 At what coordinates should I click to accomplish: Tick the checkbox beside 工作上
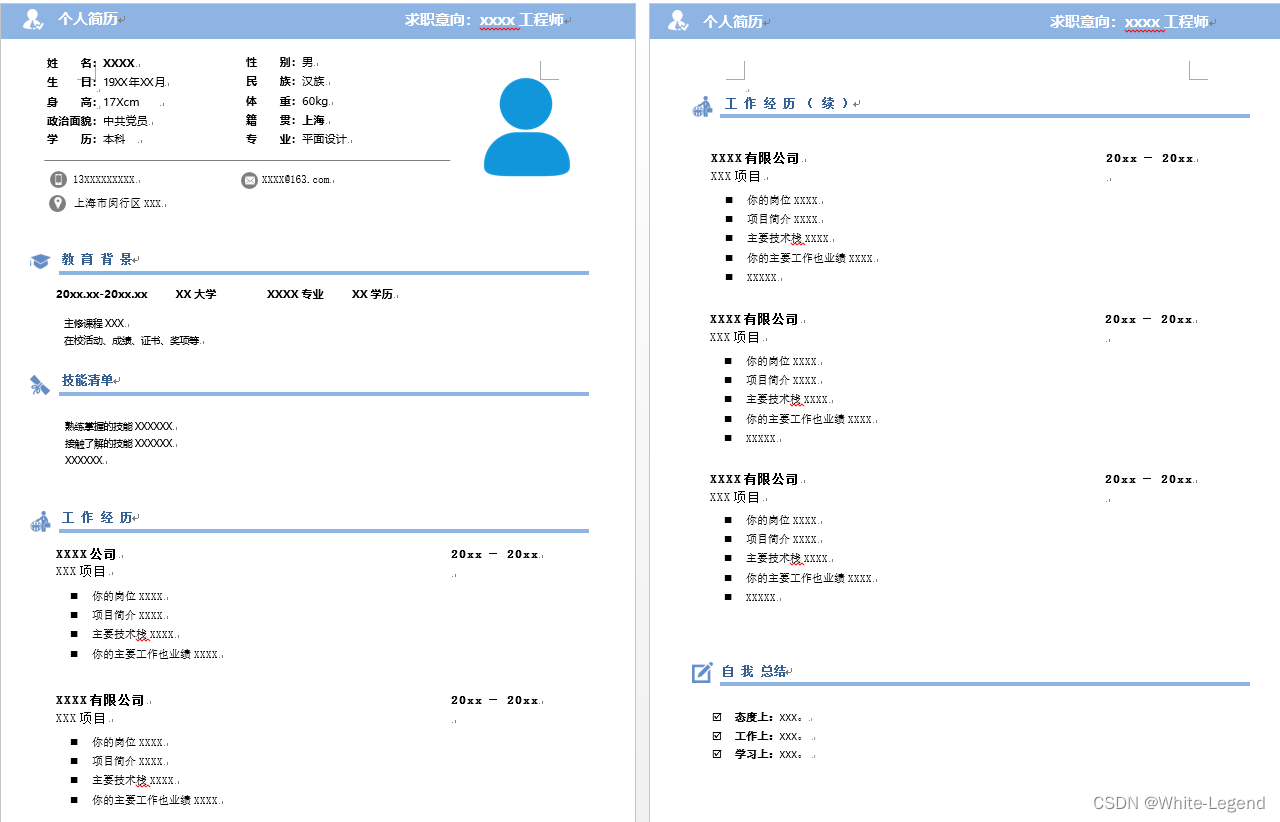717,736
